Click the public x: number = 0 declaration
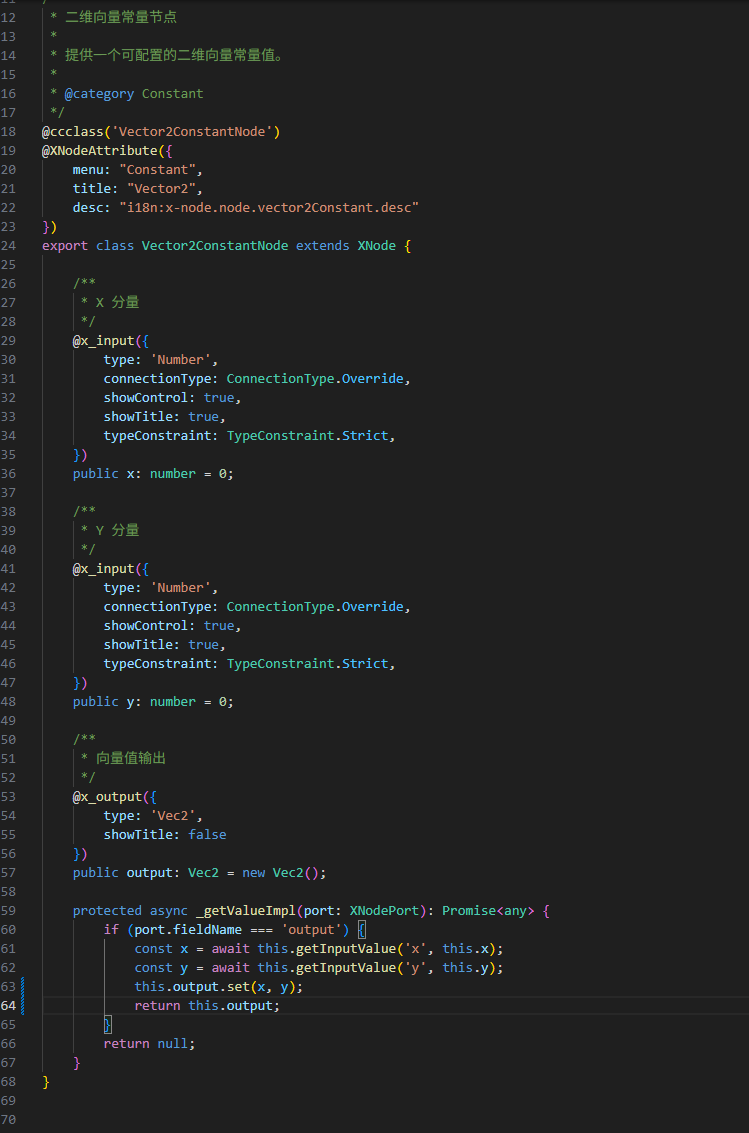749x1133 pixels. (153, 473)
